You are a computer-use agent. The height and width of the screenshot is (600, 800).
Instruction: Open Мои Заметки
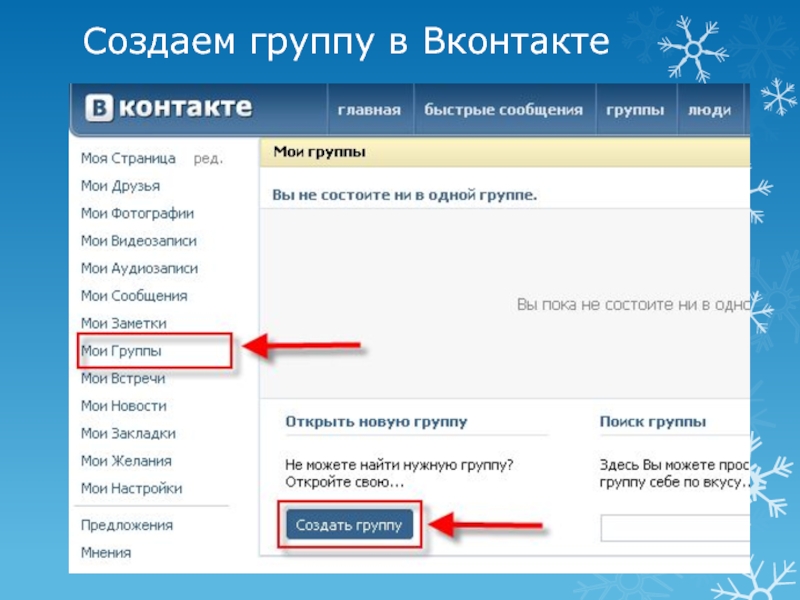(123, 323)
